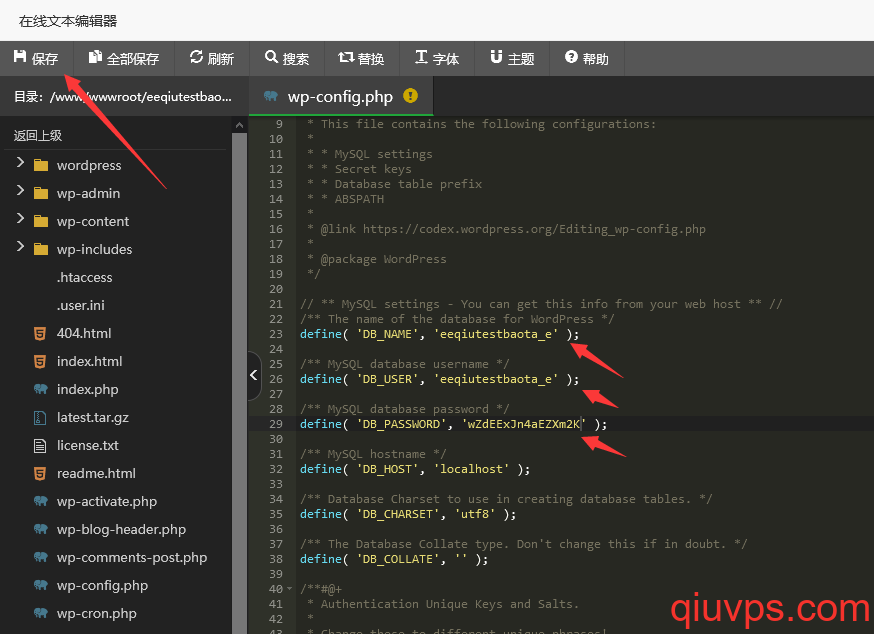Collapse the file sidebar with the left arrow handle

(x=254, y=375)
